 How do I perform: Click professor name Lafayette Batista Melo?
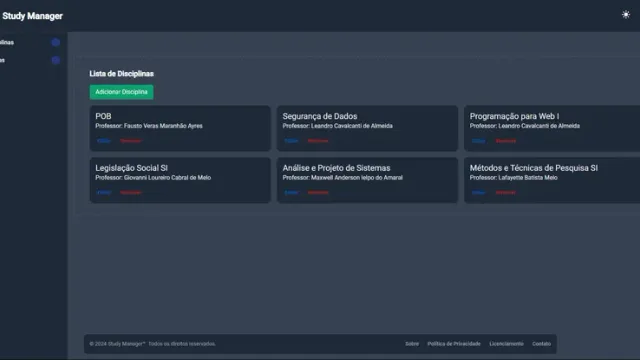528,178
